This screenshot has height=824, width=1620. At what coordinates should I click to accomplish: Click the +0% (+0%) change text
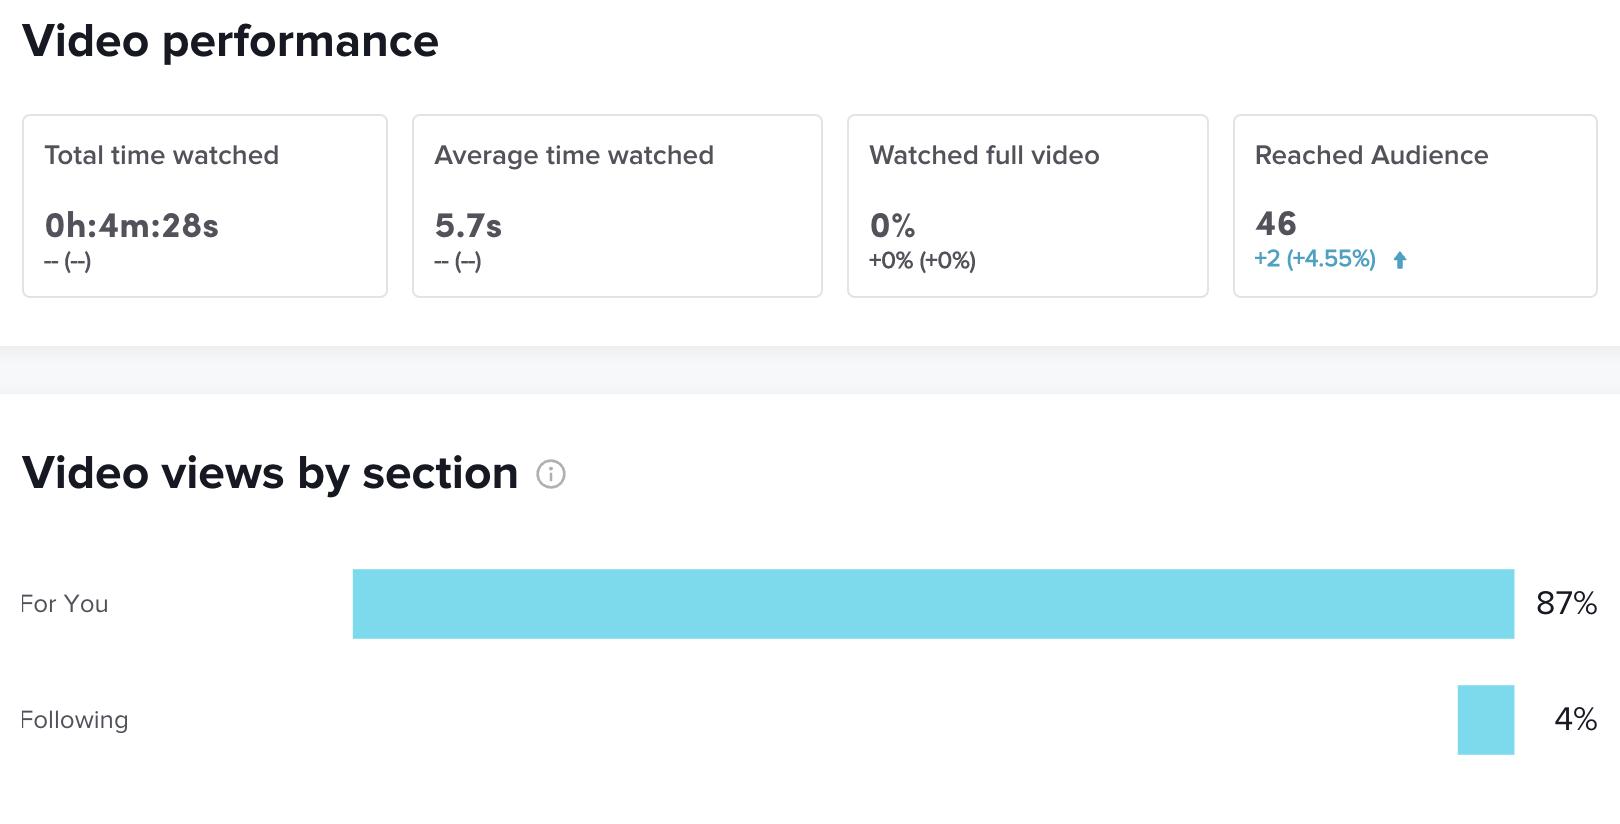point(922,261)
